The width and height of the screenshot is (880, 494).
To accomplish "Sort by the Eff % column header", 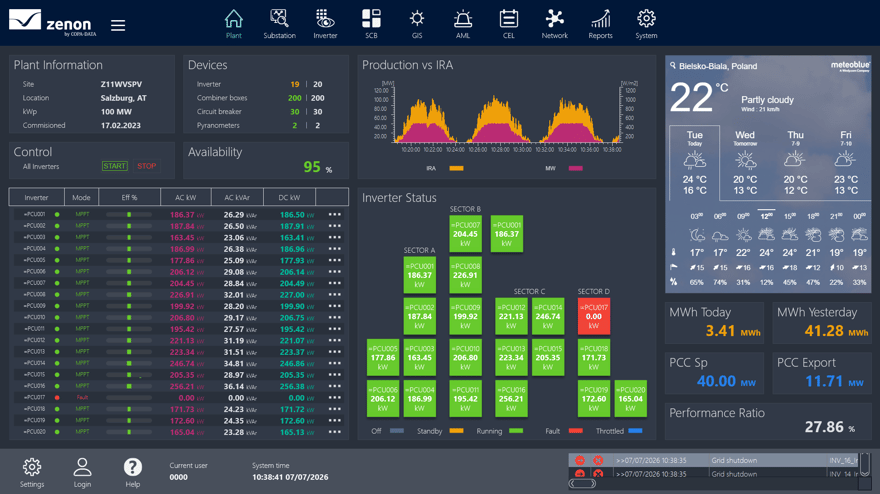I will [130, 198].
